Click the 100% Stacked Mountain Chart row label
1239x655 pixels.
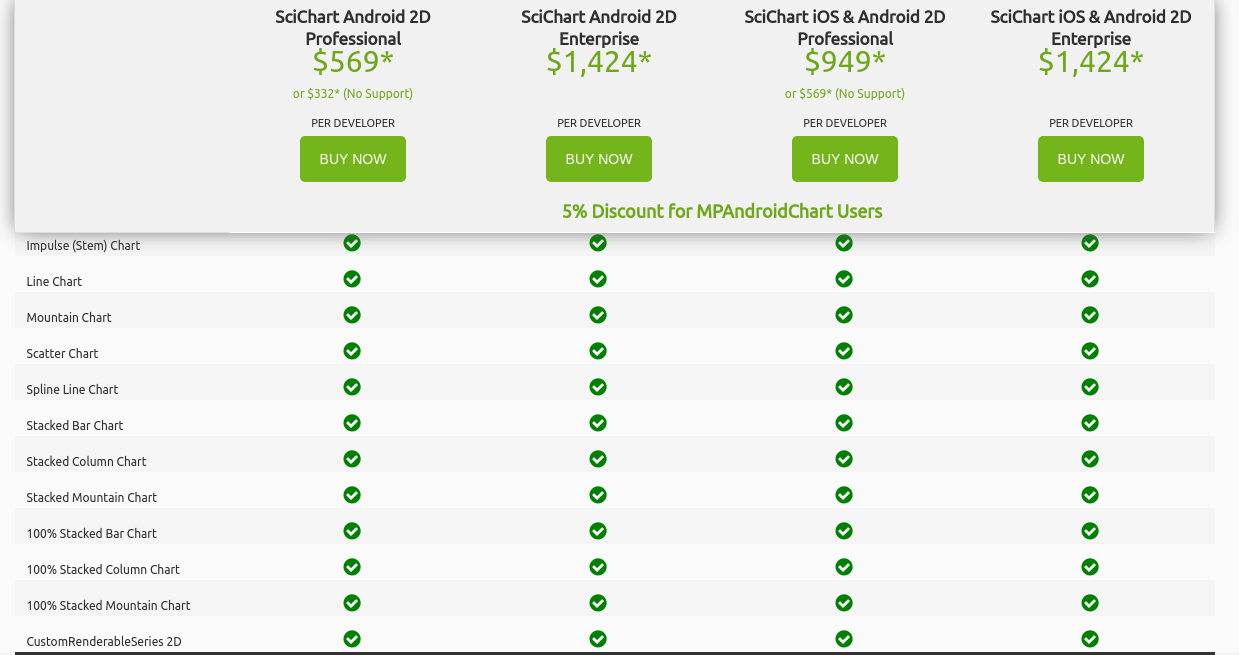click(x=108, y=606)
